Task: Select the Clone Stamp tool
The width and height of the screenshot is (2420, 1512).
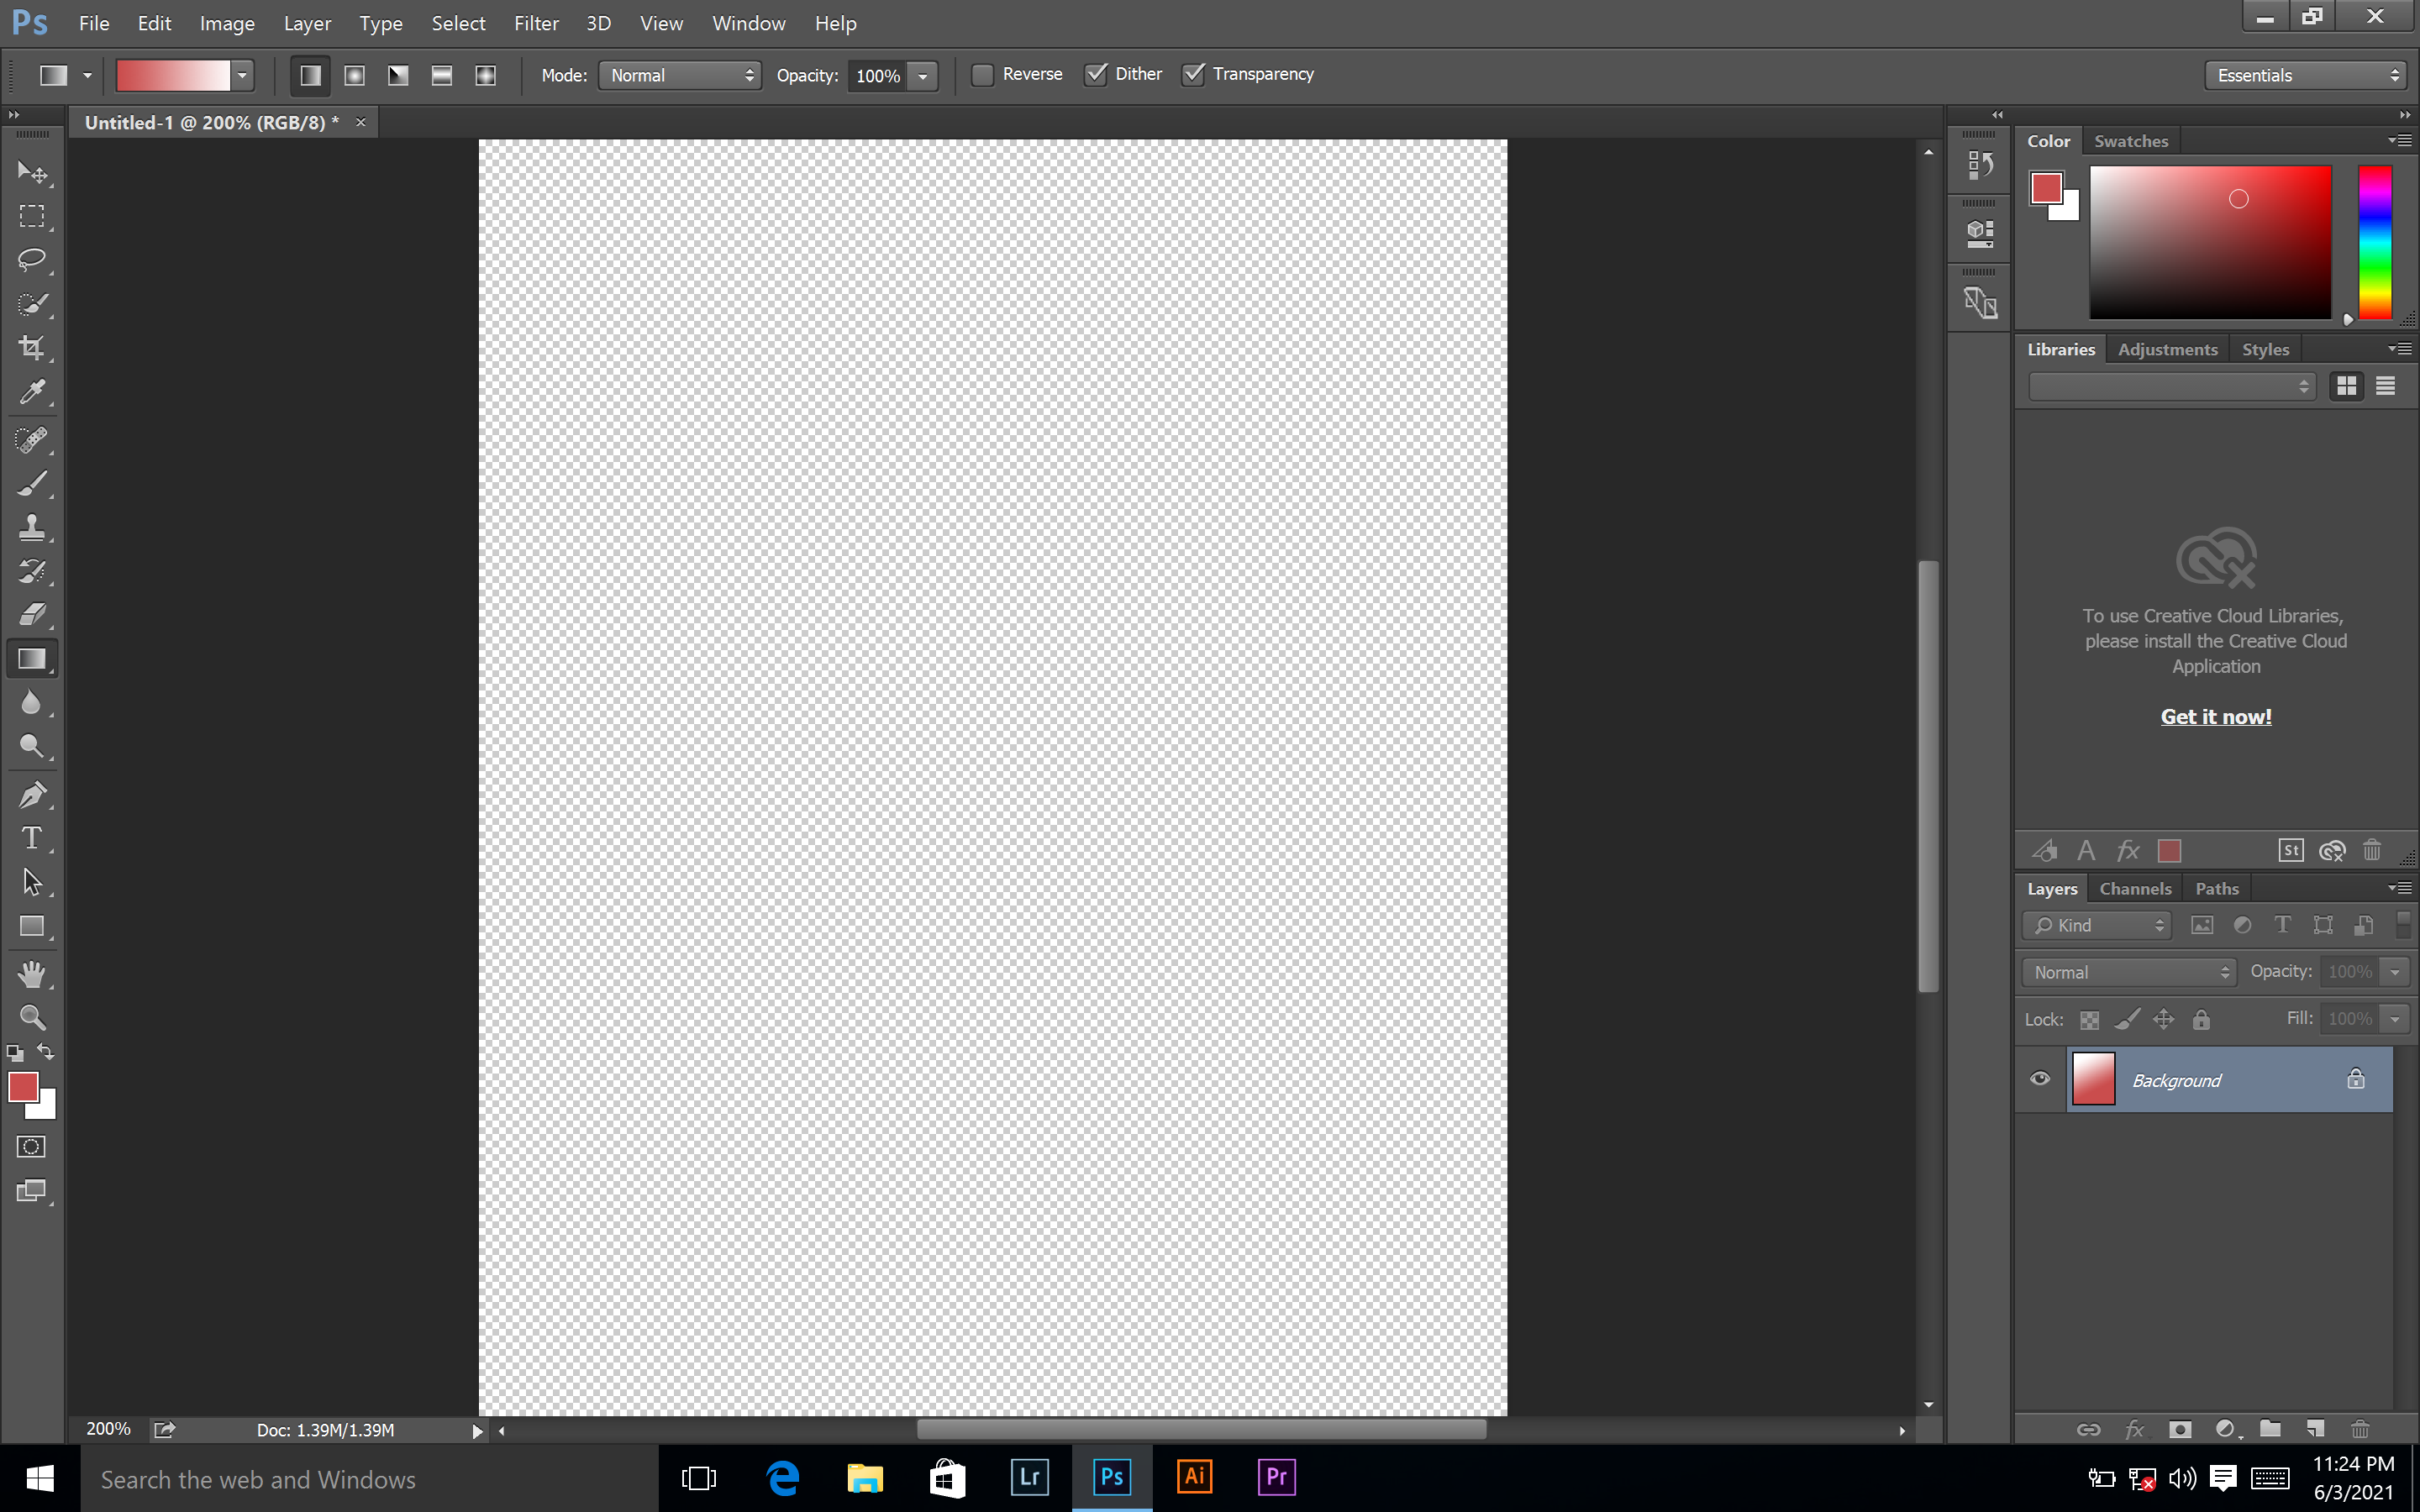Action: 33,528
